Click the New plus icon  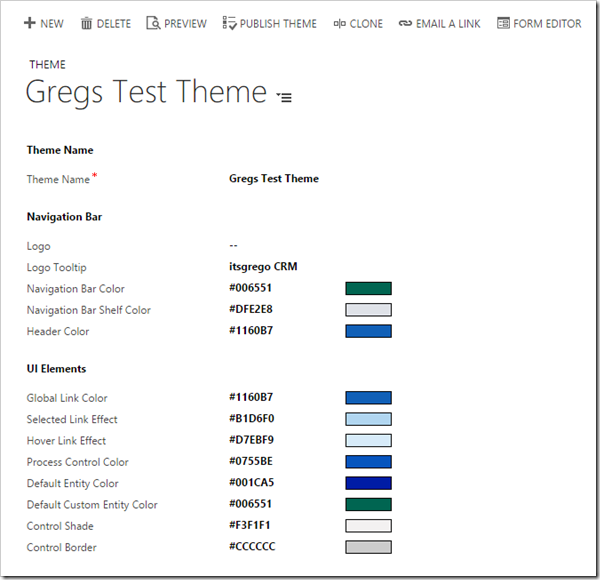point(29,23)
